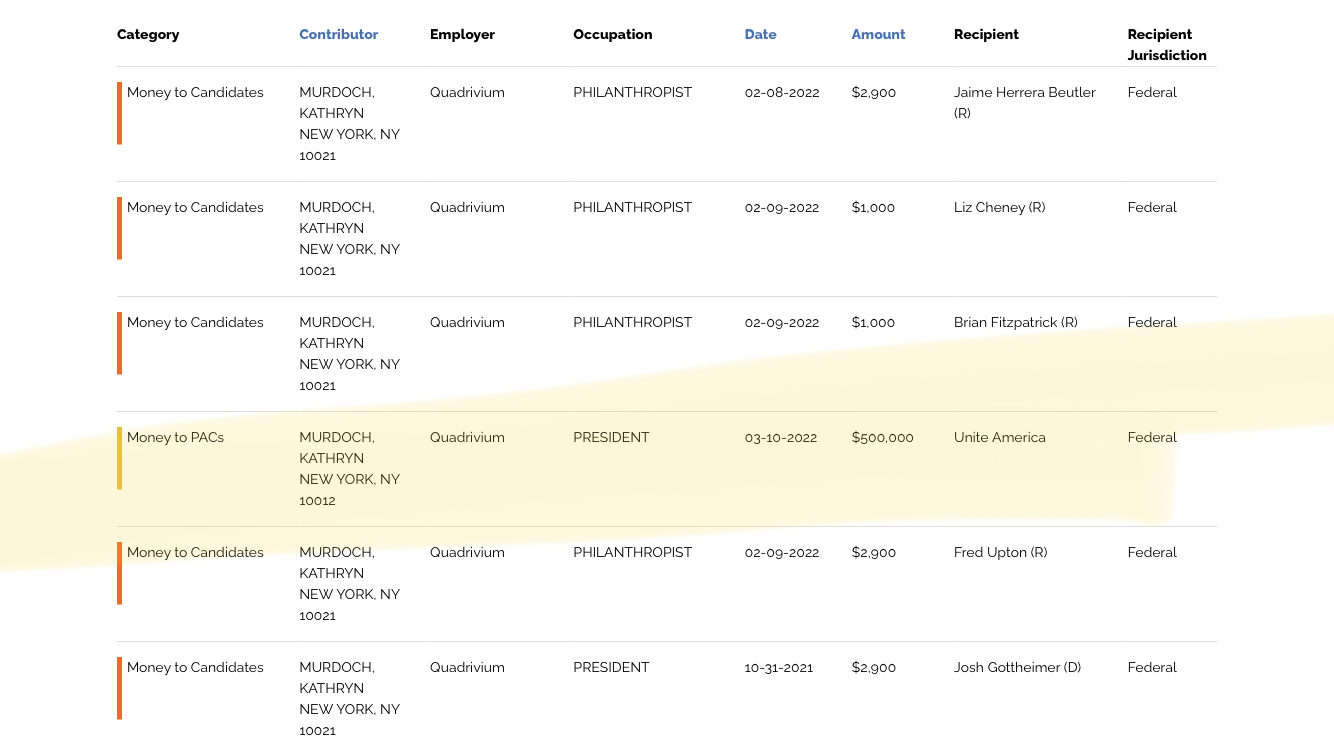This screenshot has width=1334, height=750.
Task: Select Money to Candidates in Fitzpatrick row
Action: click(x=195, y=322)
